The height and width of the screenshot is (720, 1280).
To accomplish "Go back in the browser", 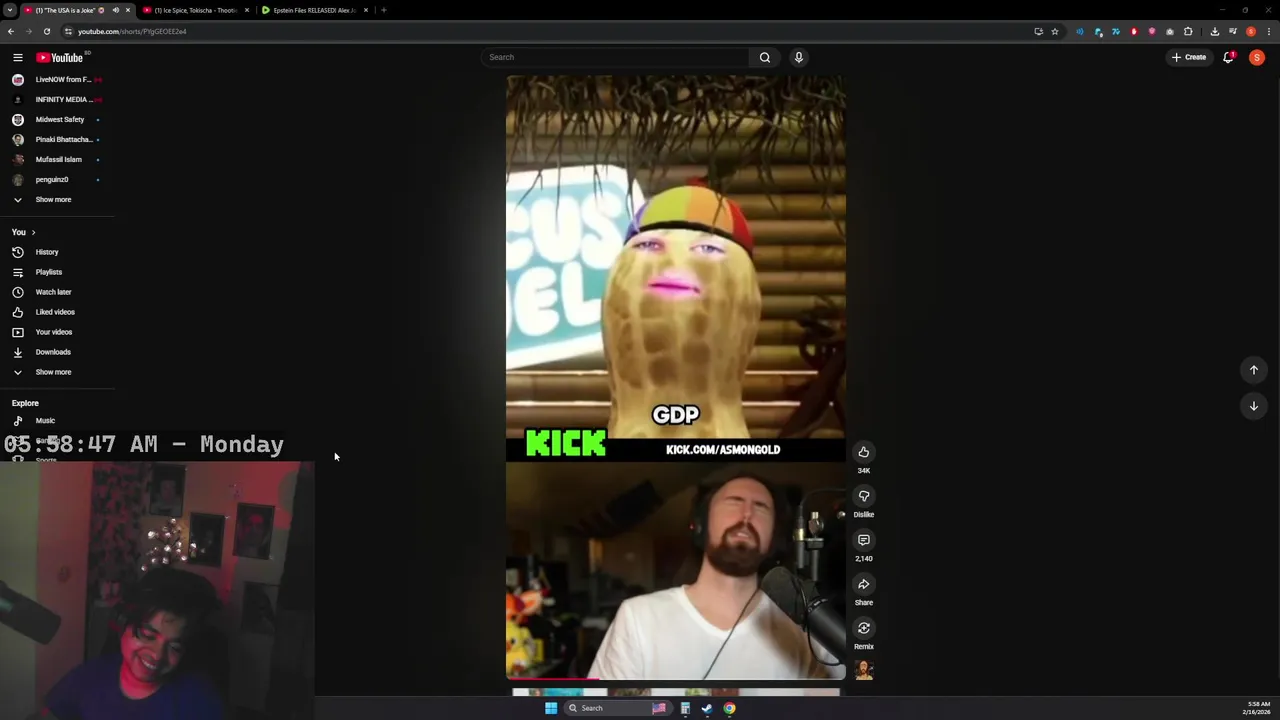I will [11, 31].
